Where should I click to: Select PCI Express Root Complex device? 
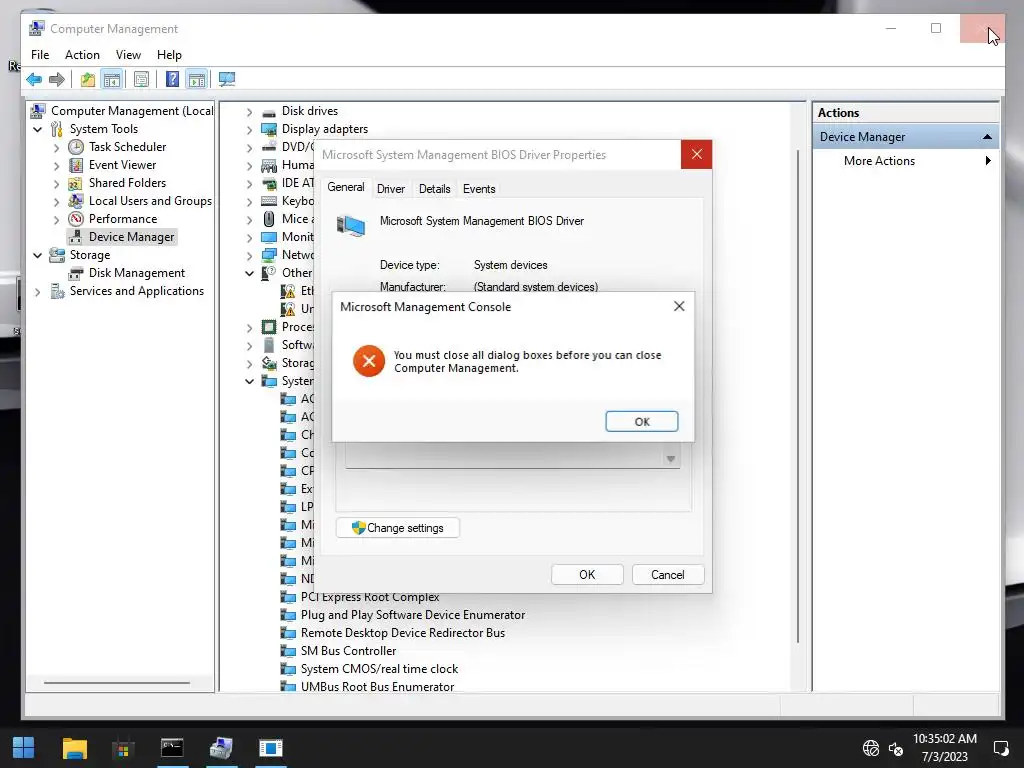[x=370, y=597]
